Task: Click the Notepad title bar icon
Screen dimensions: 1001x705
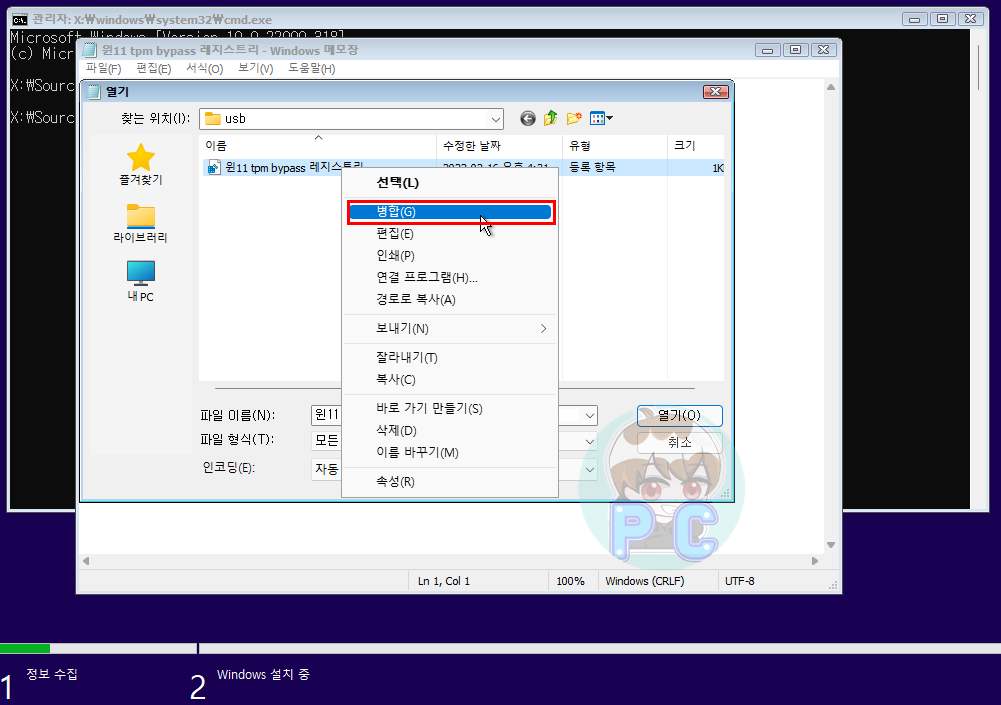Action: click(x=90, y=50)
